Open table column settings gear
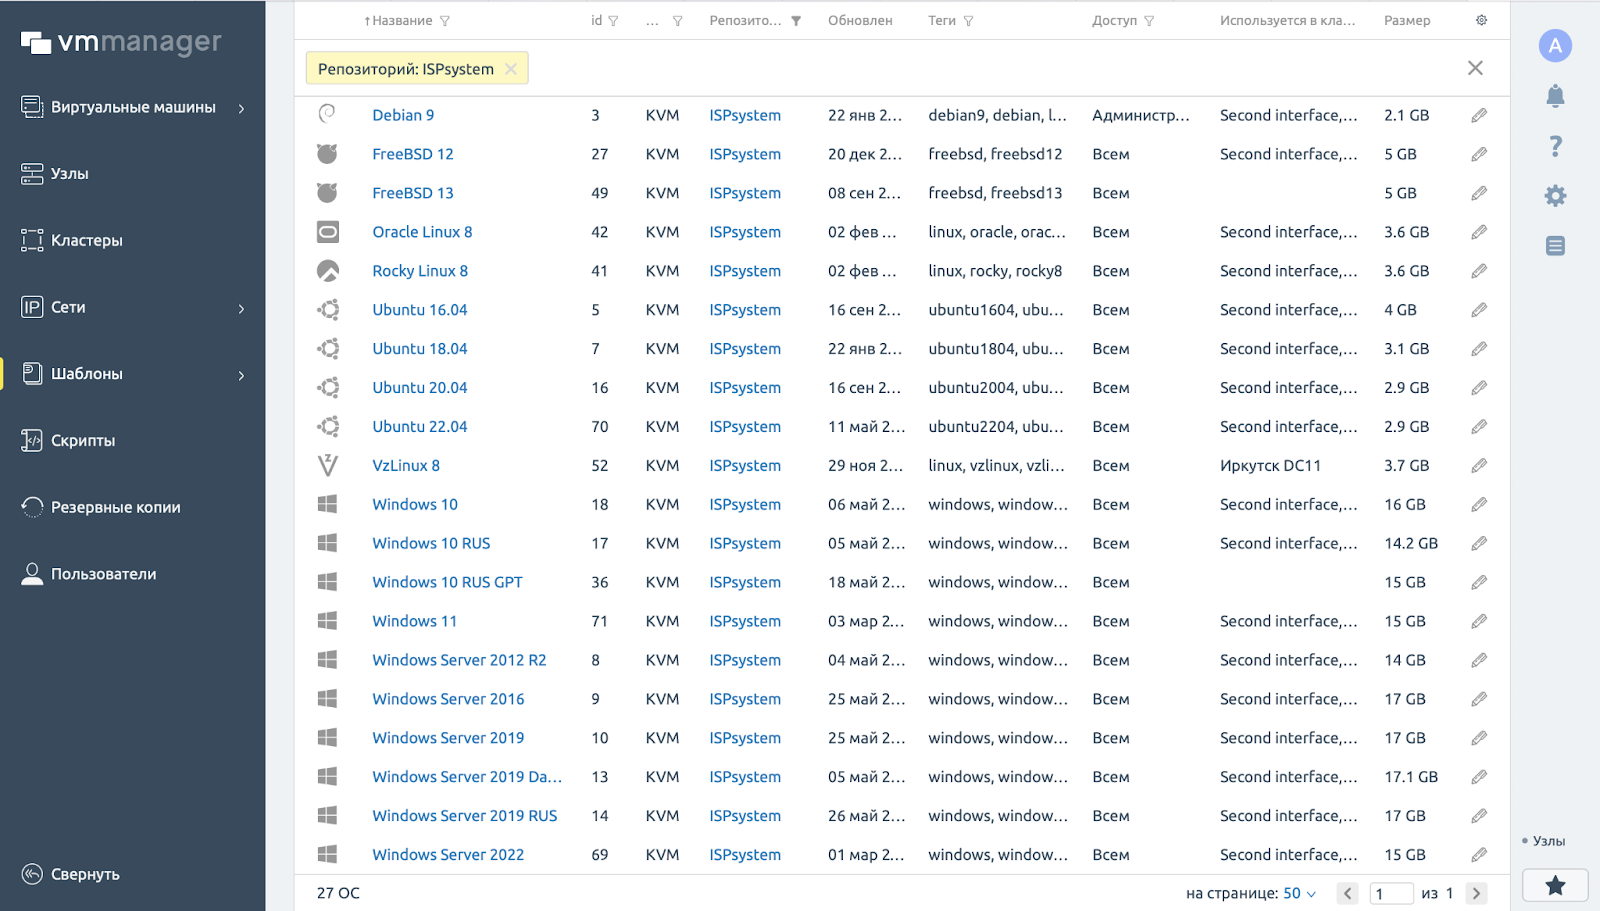Image resolution: width=1600 pixels, height=911 pixels. 1481,20
